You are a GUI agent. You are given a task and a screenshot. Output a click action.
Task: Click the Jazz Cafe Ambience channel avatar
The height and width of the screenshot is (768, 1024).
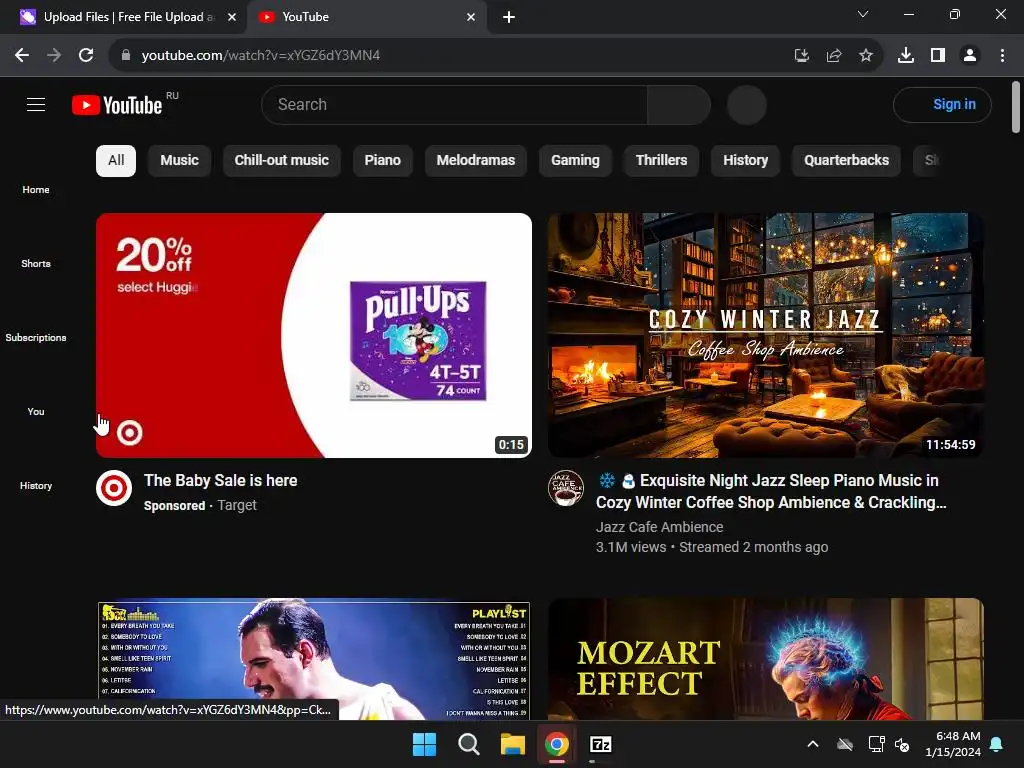(566, 488)
